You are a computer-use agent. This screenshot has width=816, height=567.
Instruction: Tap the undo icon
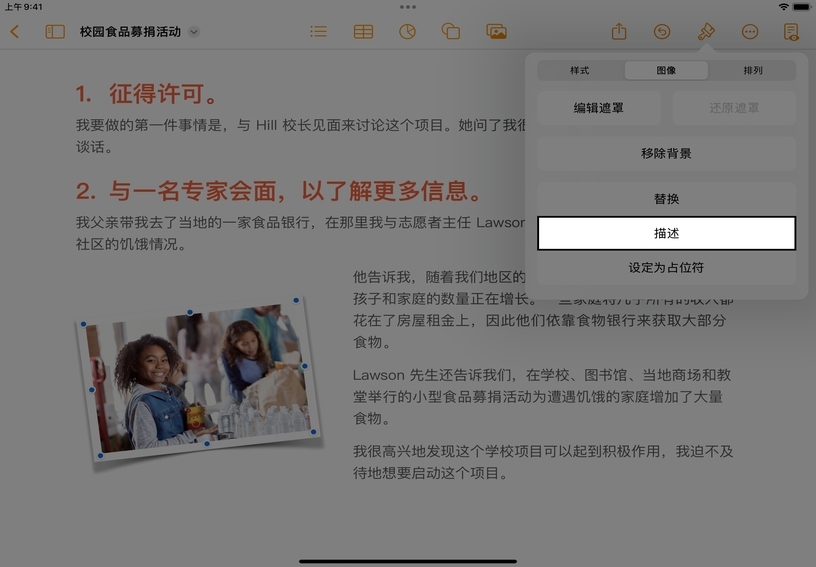click(662, 32)
